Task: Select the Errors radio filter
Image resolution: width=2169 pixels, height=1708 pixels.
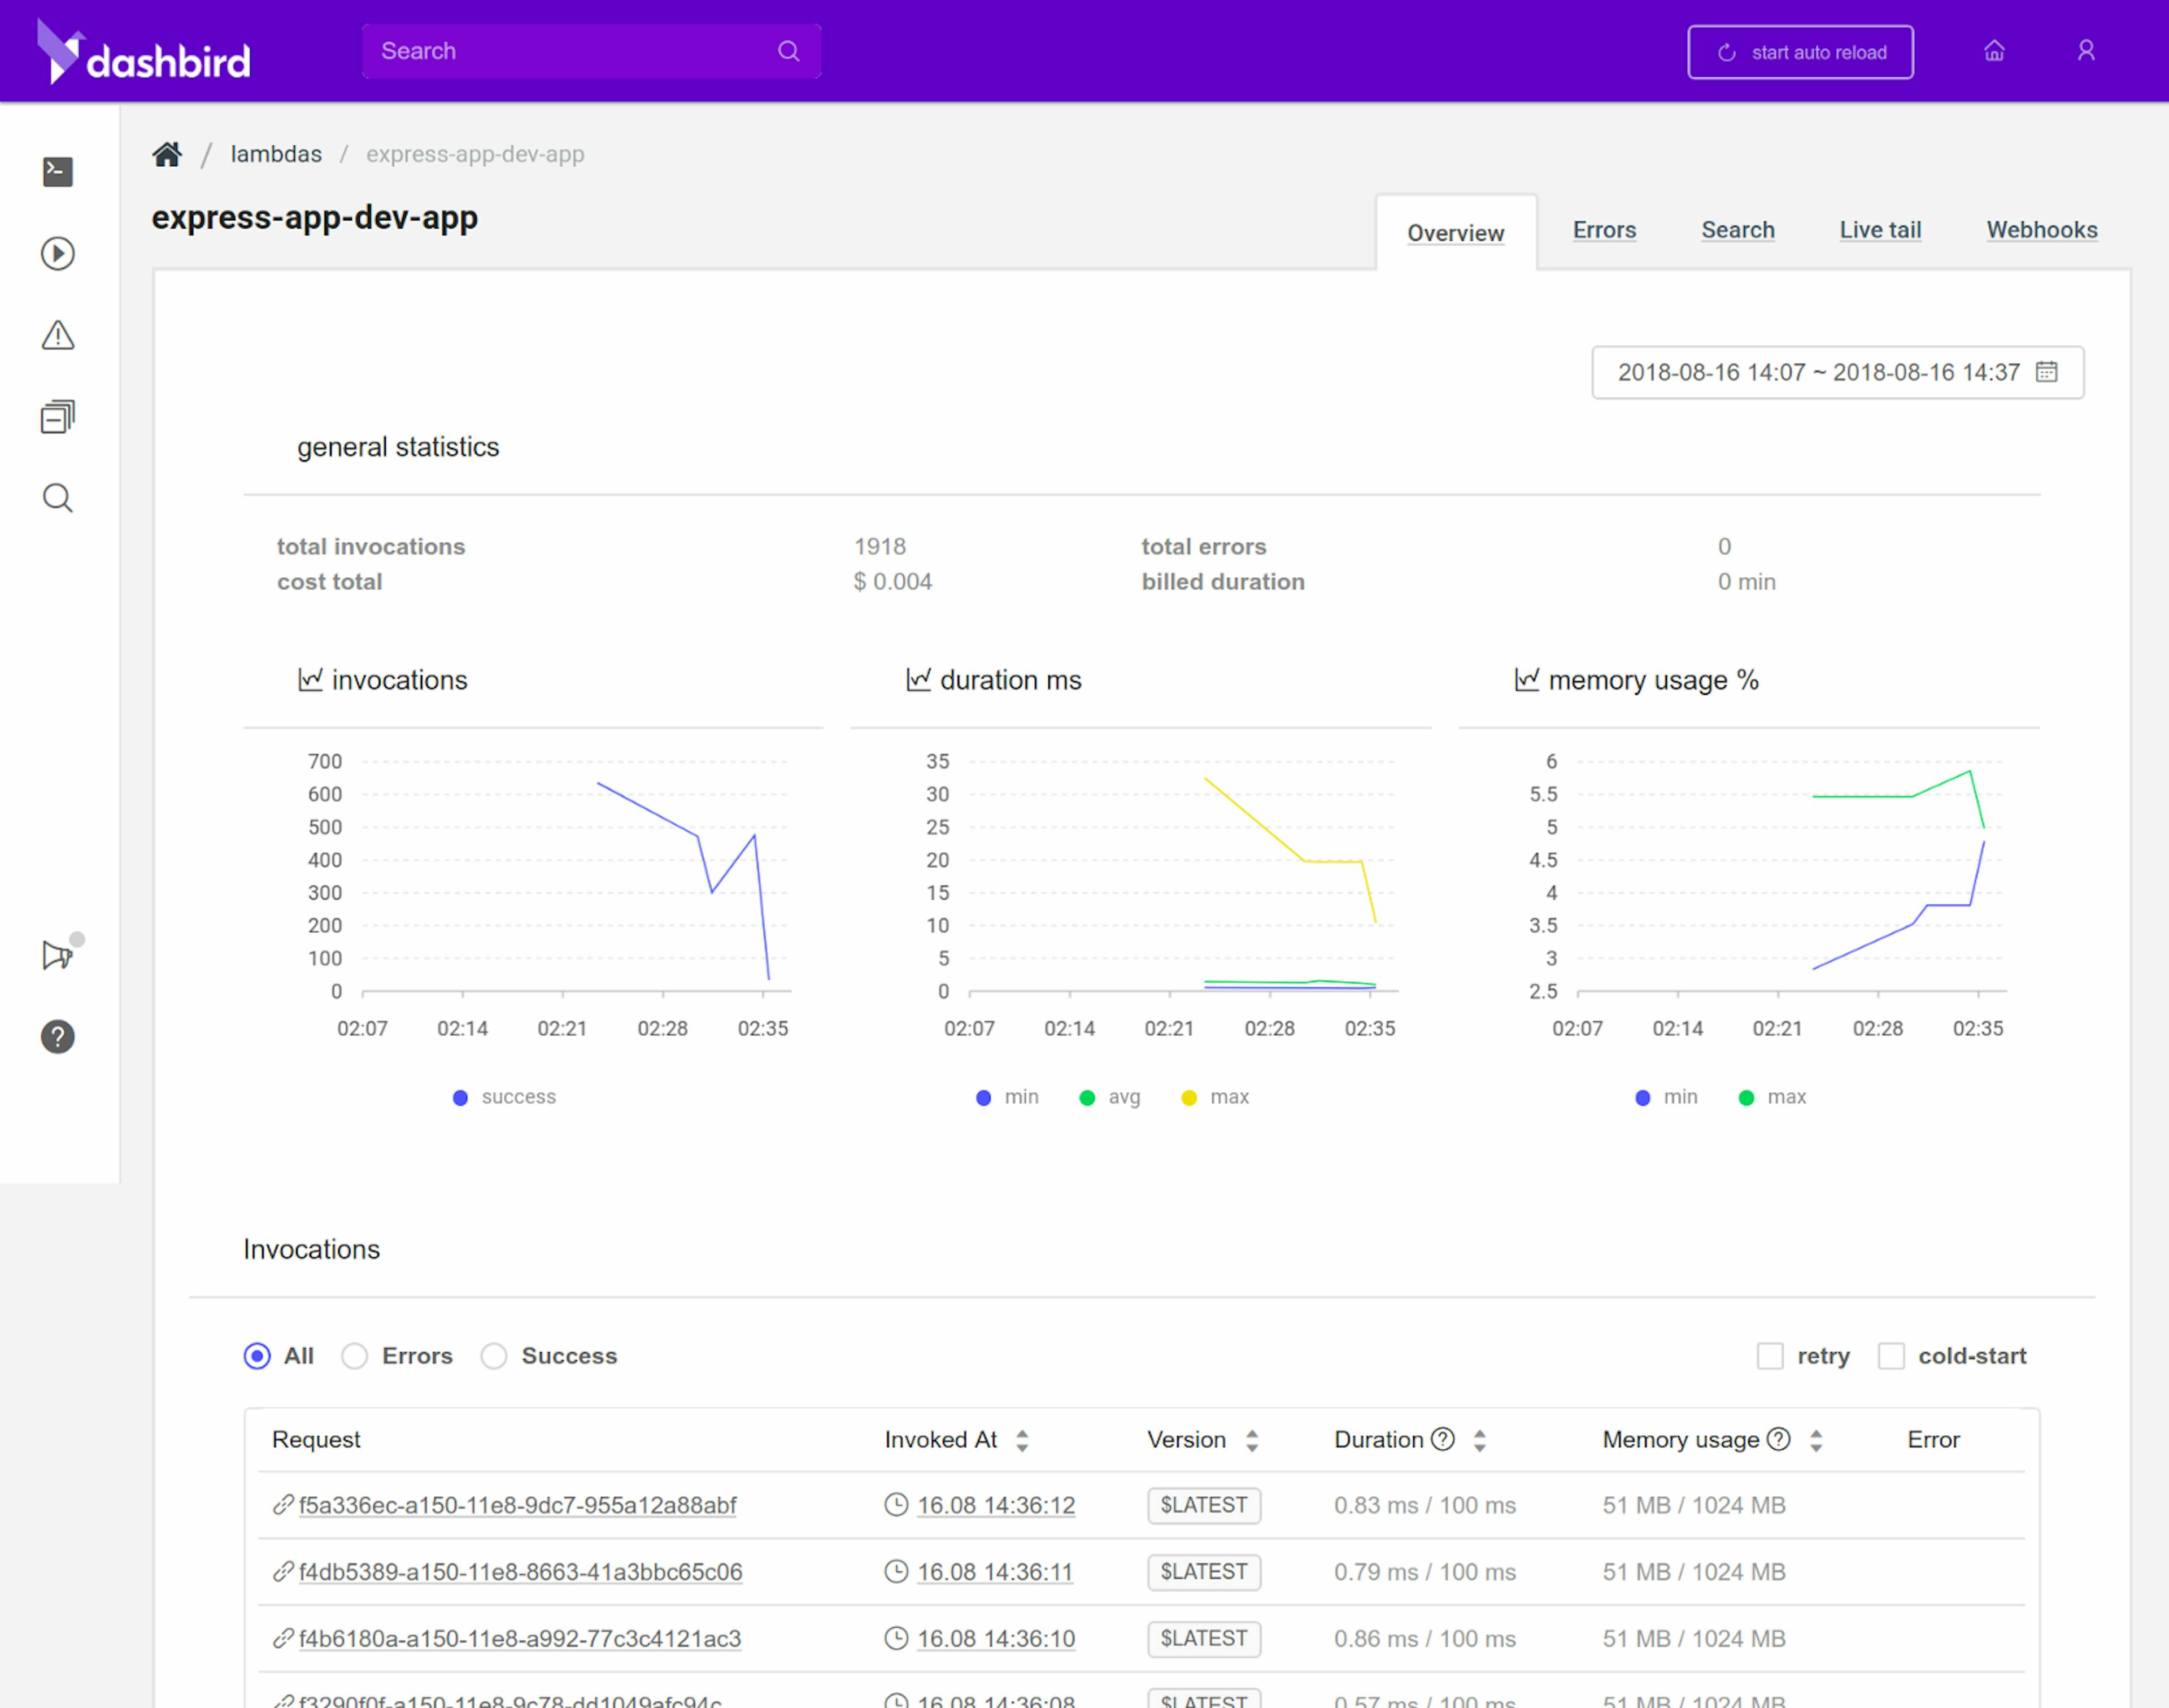Action: (x=355, y=1356)
